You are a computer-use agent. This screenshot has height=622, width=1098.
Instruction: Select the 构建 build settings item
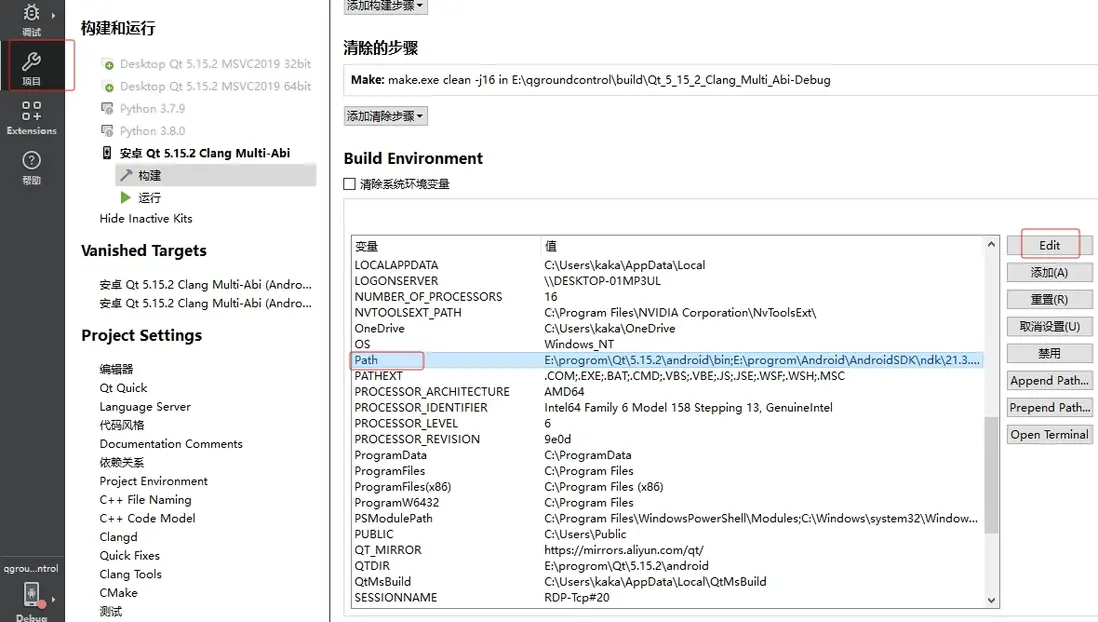149,175
